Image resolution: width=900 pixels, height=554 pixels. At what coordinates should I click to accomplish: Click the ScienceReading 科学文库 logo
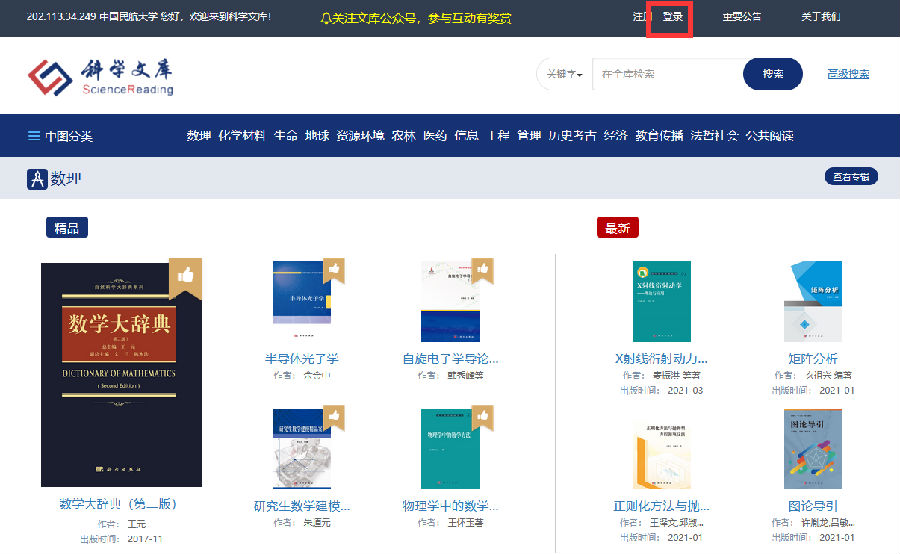[x=100, y=76]
